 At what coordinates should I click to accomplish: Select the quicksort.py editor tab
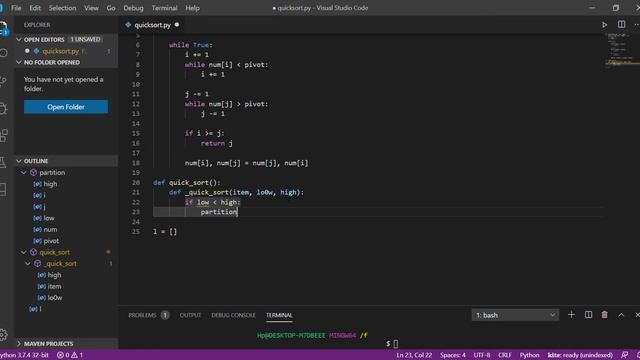(x=152, y=25)
